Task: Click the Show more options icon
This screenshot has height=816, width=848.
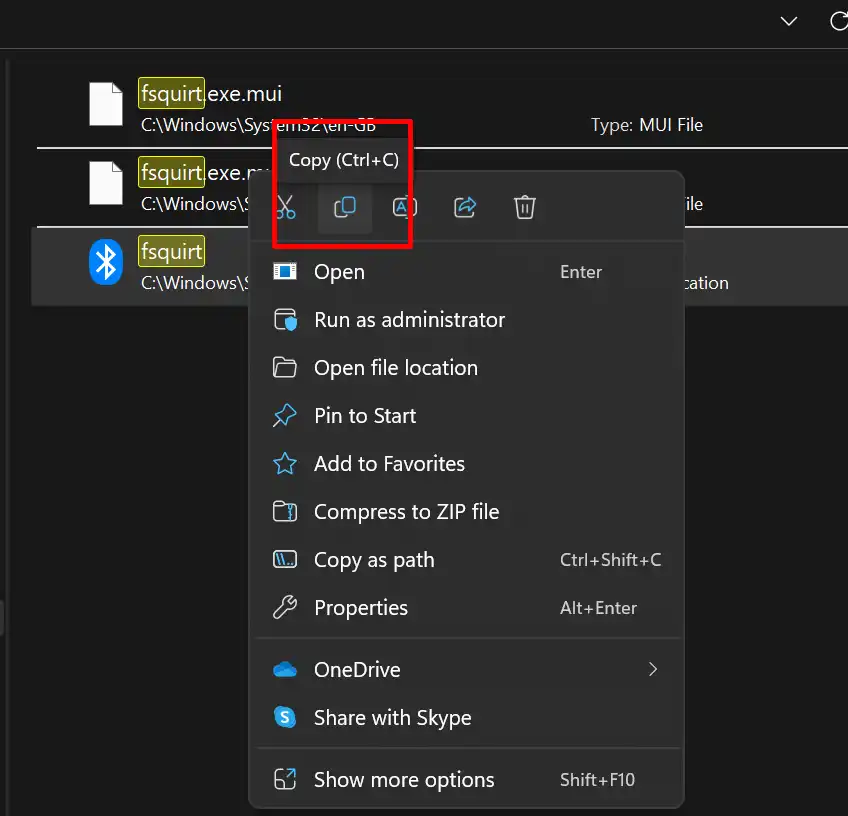Action: click(x=285, y=779)
